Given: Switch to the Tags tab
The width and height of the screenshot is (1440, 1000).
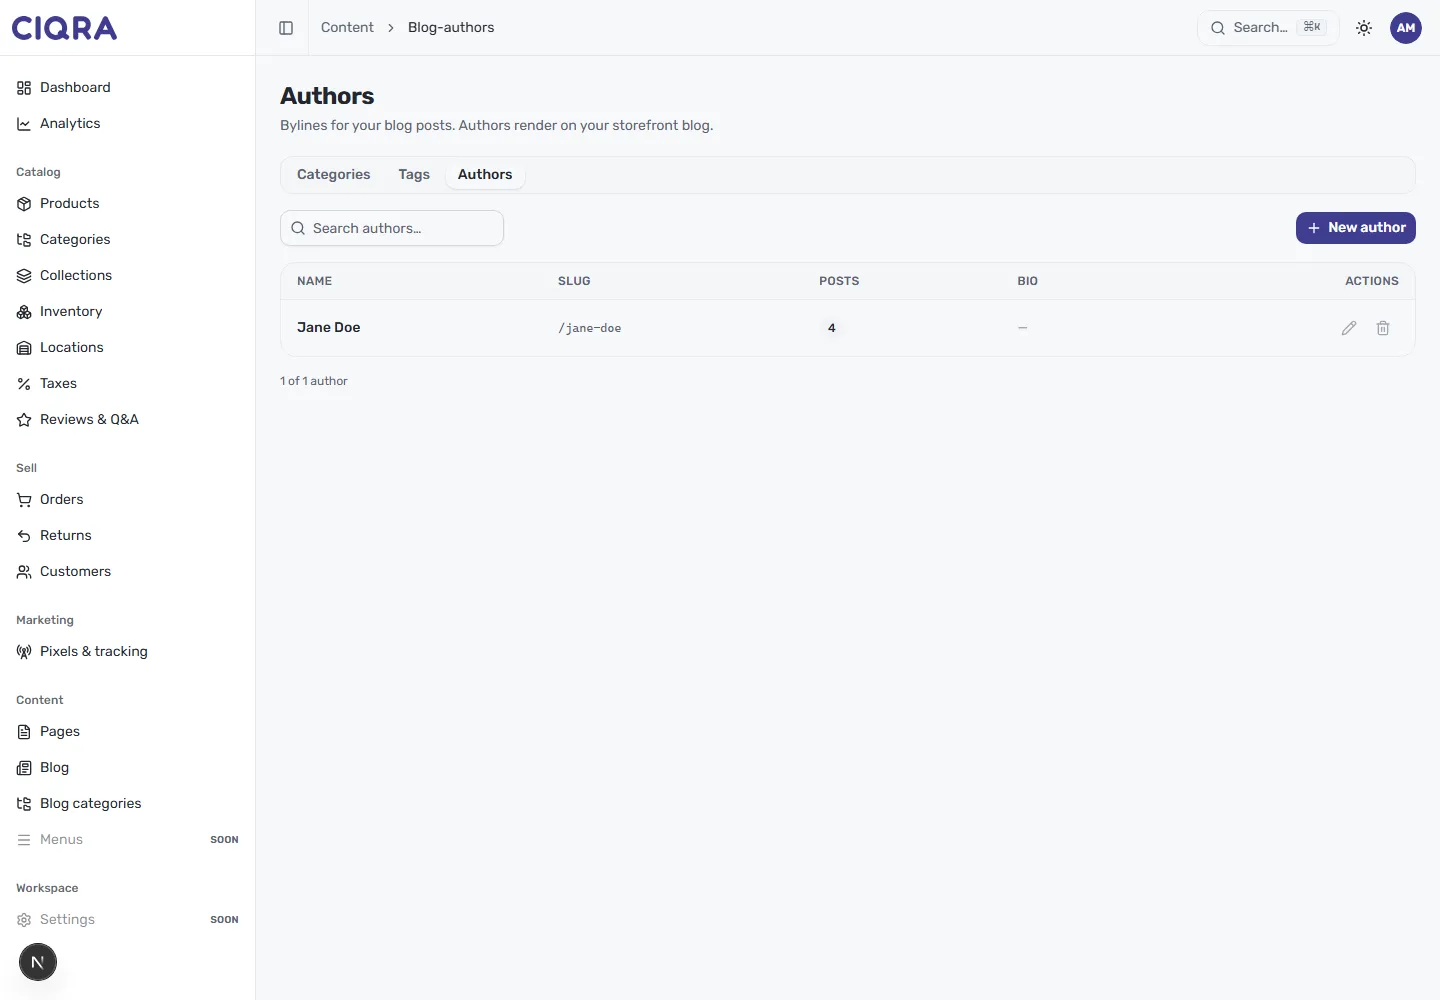Looking at the screenshot, I should click(x=414, y=174).
